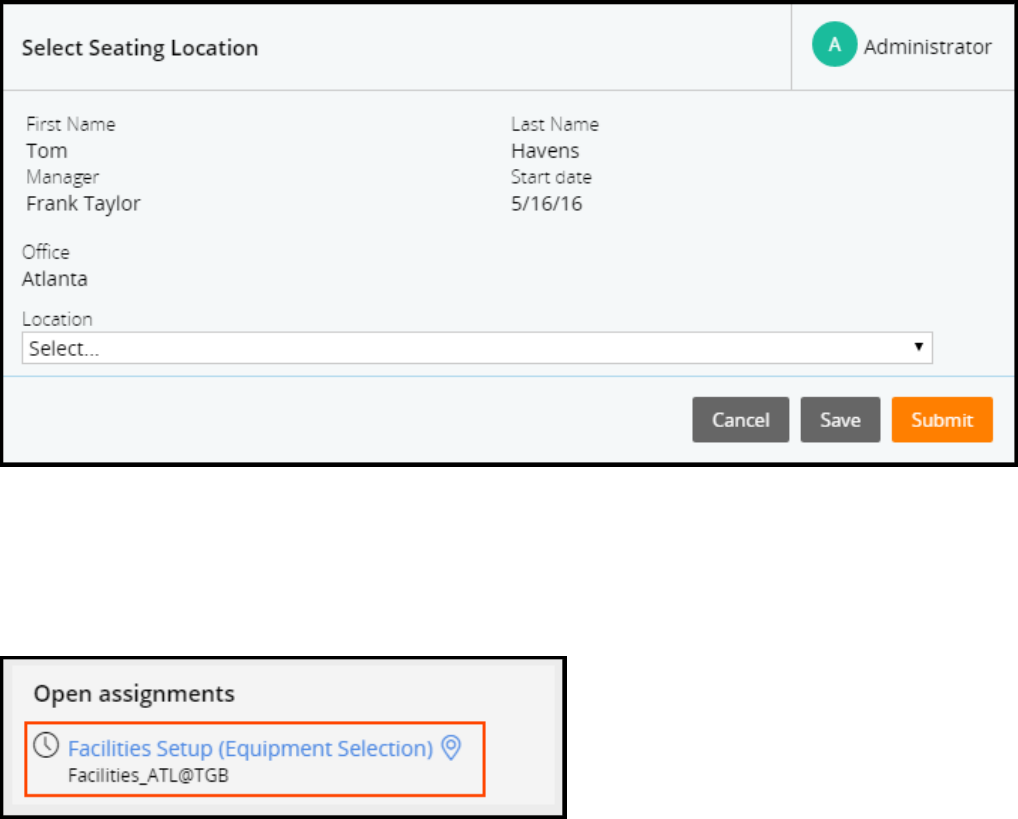This screenshot has width=1018, height=819.
Task: Submit the seating location form
Action: [x=942, y=420]
